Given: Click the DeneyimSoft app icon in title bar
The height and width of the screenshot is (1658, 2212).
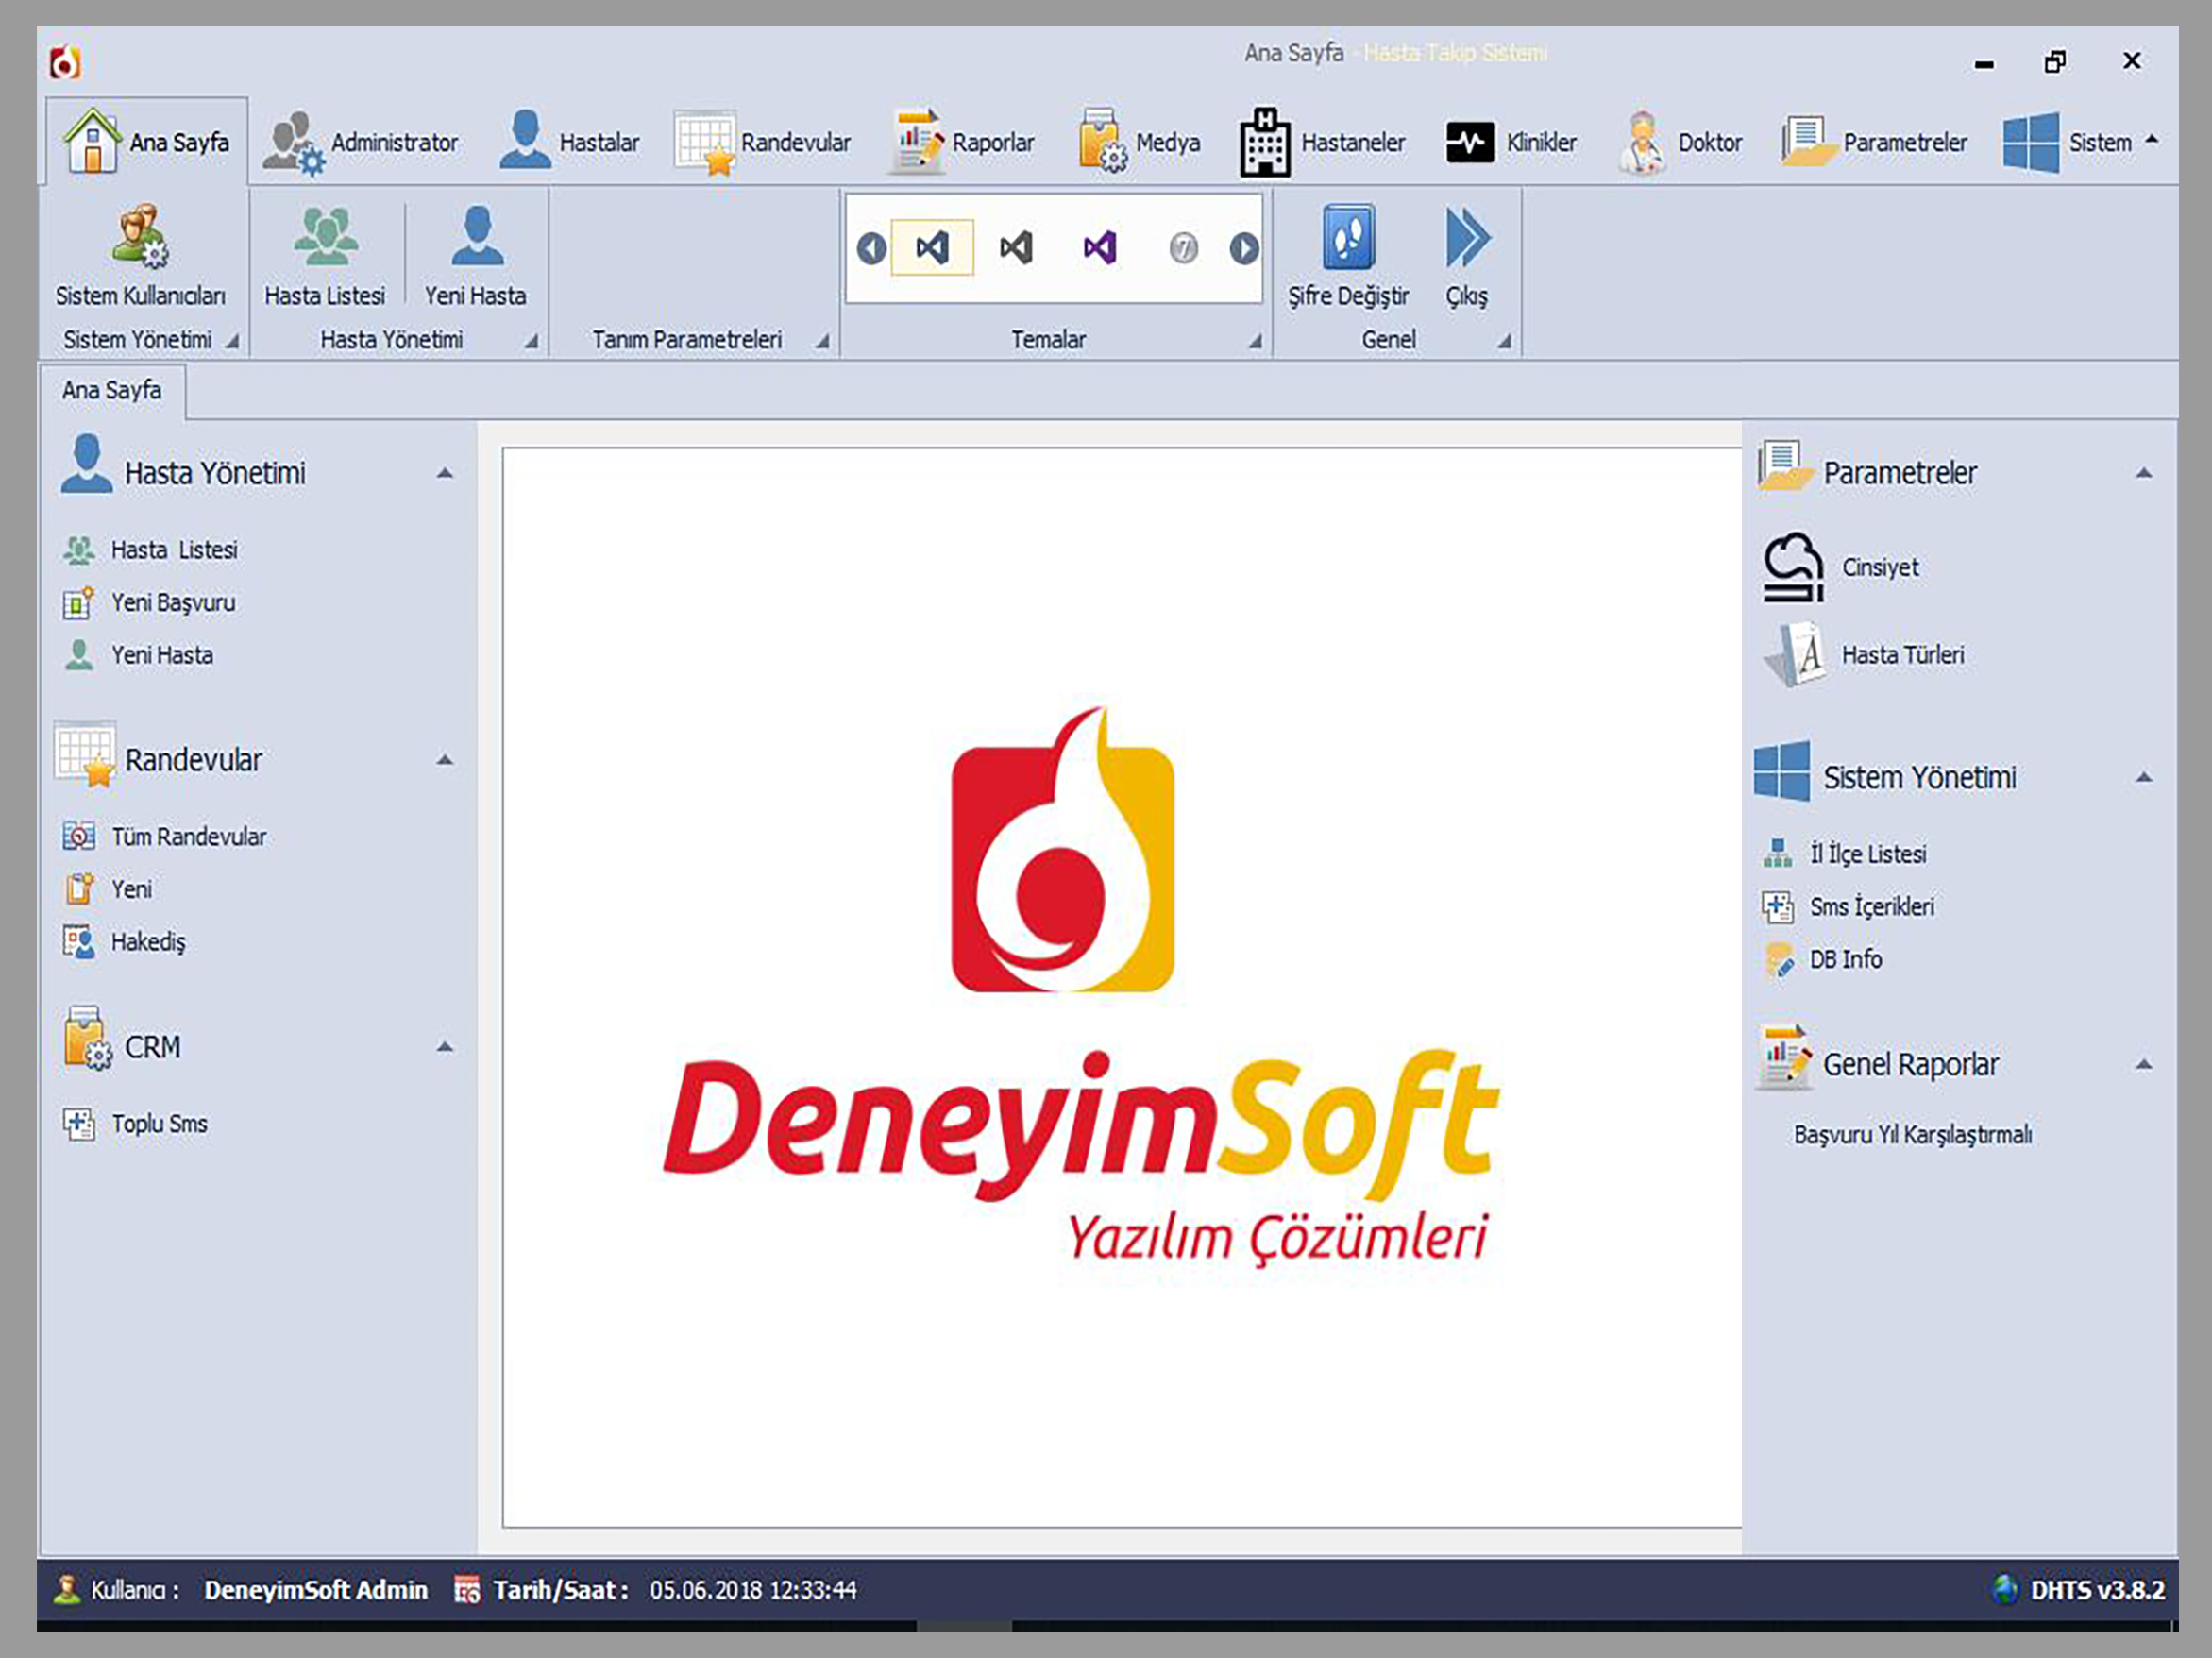Looking at the screenshot, I should 66,62.
